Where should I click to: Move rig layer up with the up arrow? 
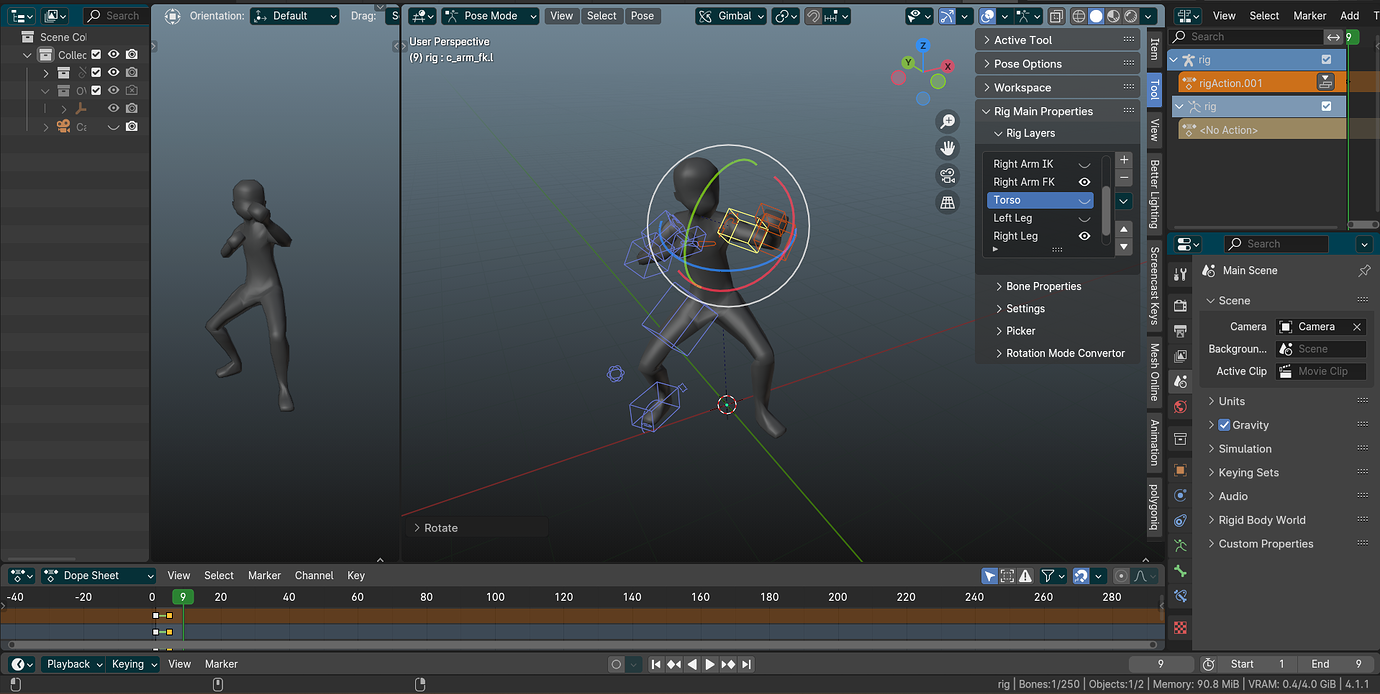click(1124, 229)
